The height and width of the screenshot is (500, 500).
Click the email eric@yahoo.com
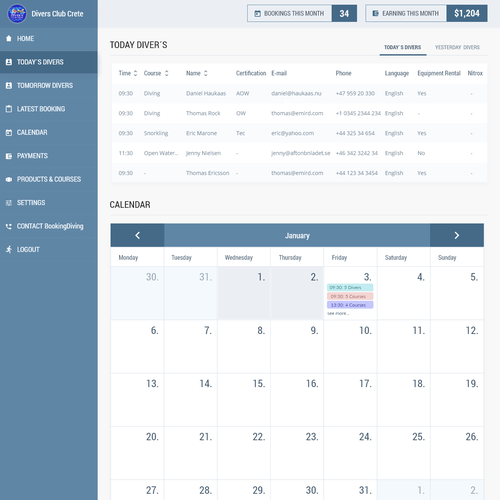pyautogui.click(x=292, y=133)
